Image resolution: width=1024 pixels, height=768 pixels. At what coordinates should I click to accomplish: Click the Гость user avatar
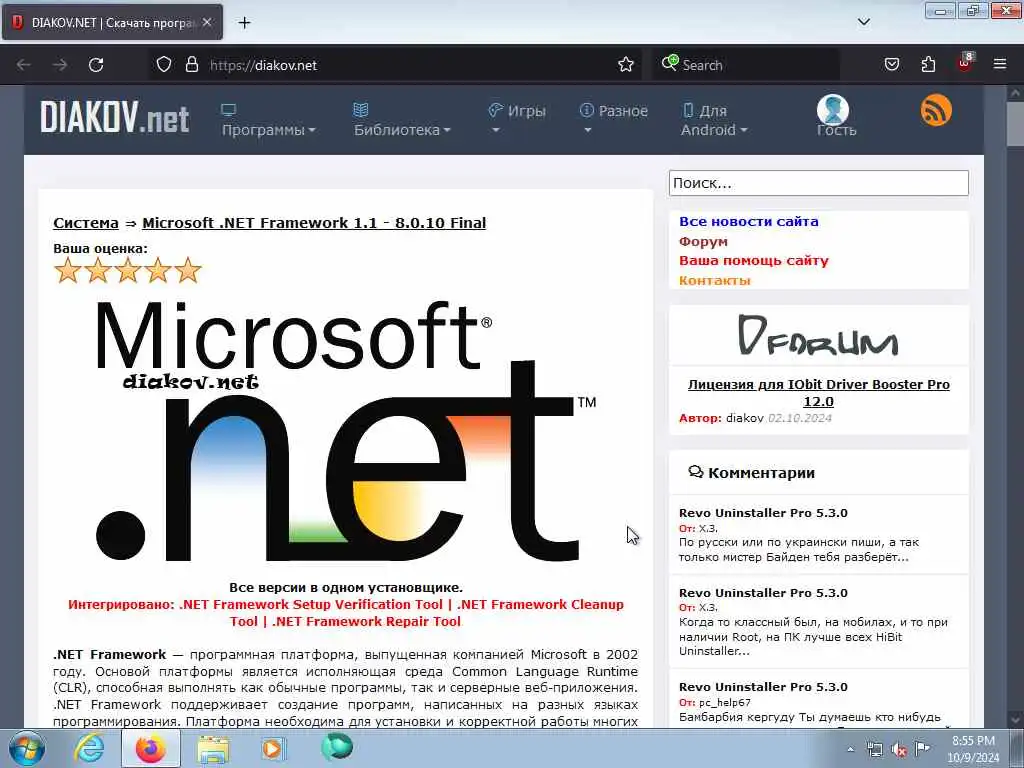tap(833, 110)
